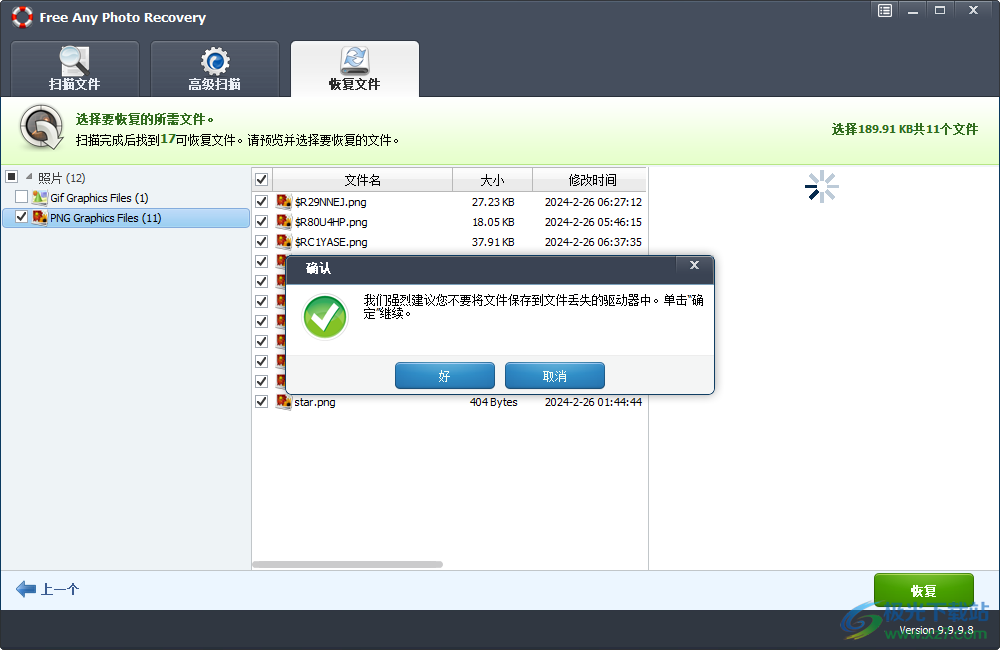Click the circular recovery arrow icon in header

pos(40,127)
